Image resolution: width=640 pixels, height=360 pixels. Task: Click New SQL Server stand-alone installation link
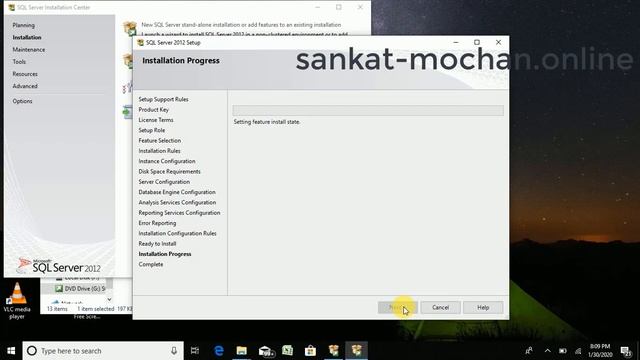[x=241, y=25]
